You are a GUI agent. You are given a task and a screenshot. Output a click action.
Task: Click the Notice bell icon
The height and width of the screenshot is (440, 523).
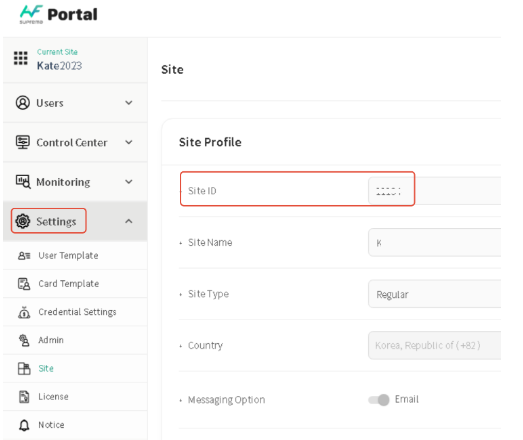24,425
